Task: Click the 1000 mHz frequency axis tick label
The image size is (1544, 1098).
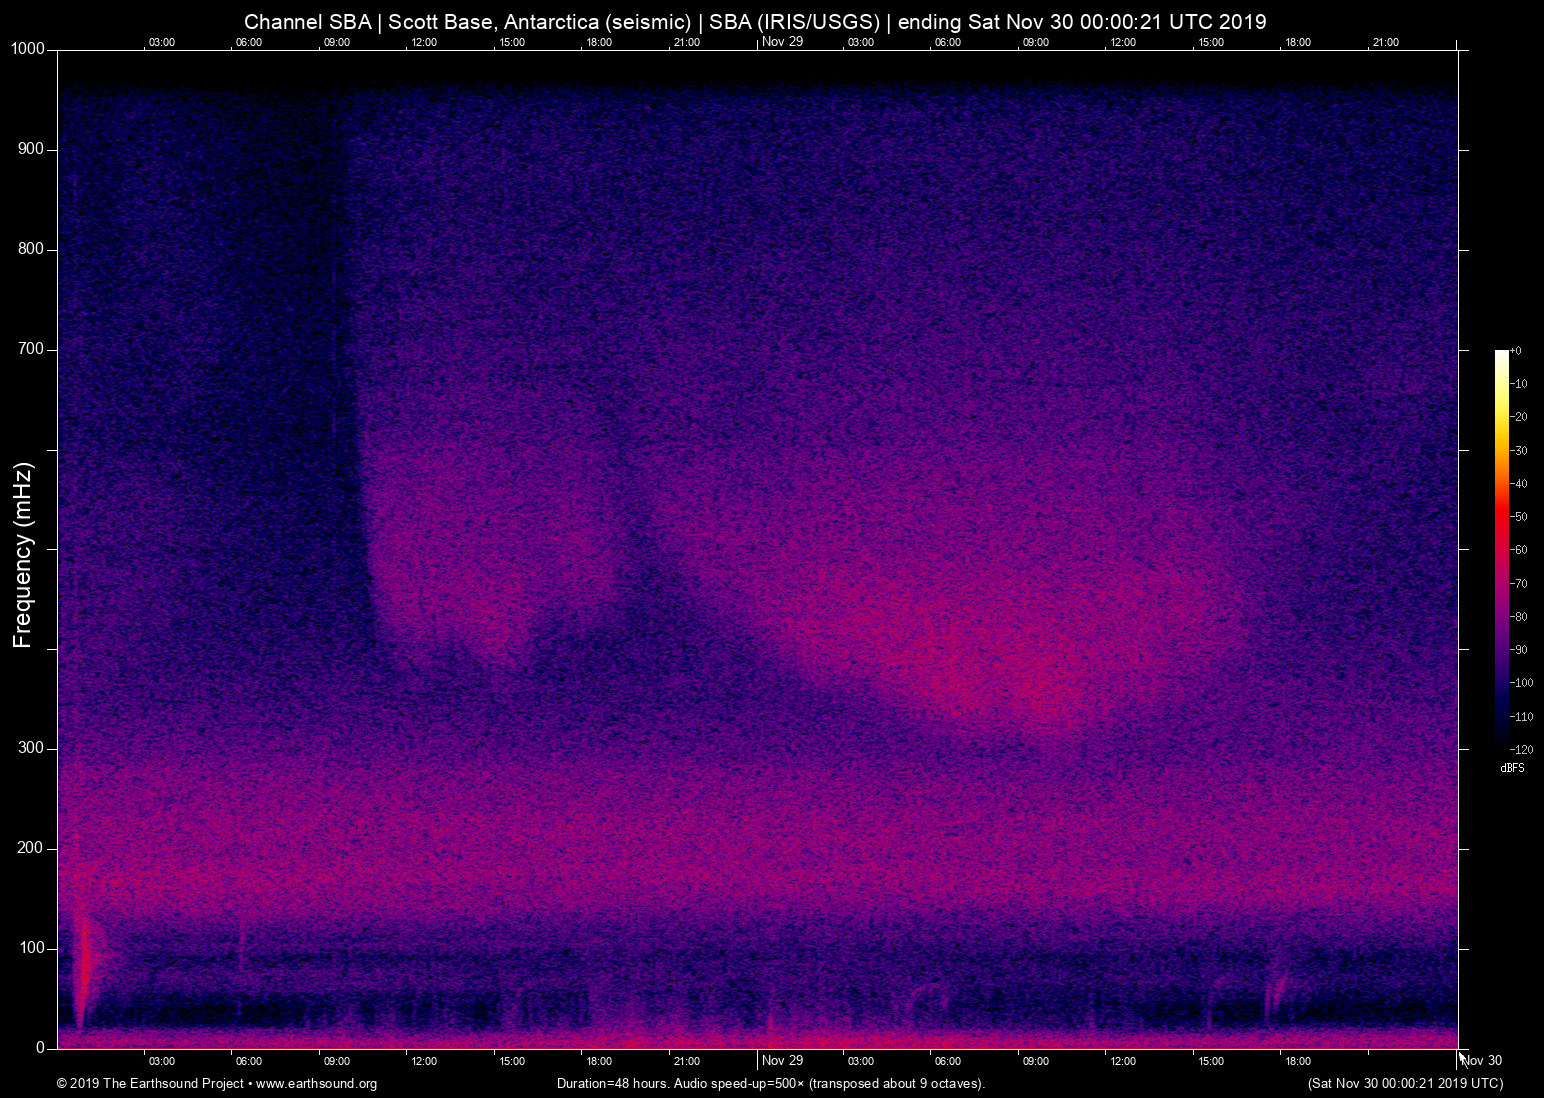Action: click(28, 49)
